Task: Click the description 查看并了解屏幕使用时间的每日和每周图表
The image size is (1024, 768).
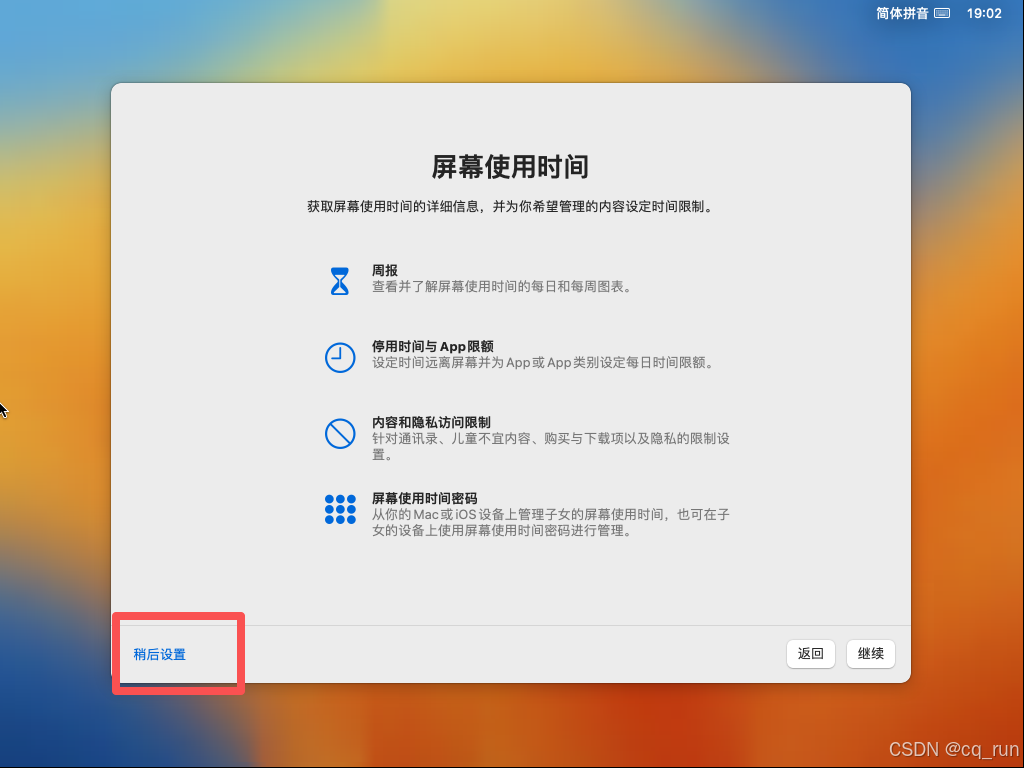Action: pos(502,287)
